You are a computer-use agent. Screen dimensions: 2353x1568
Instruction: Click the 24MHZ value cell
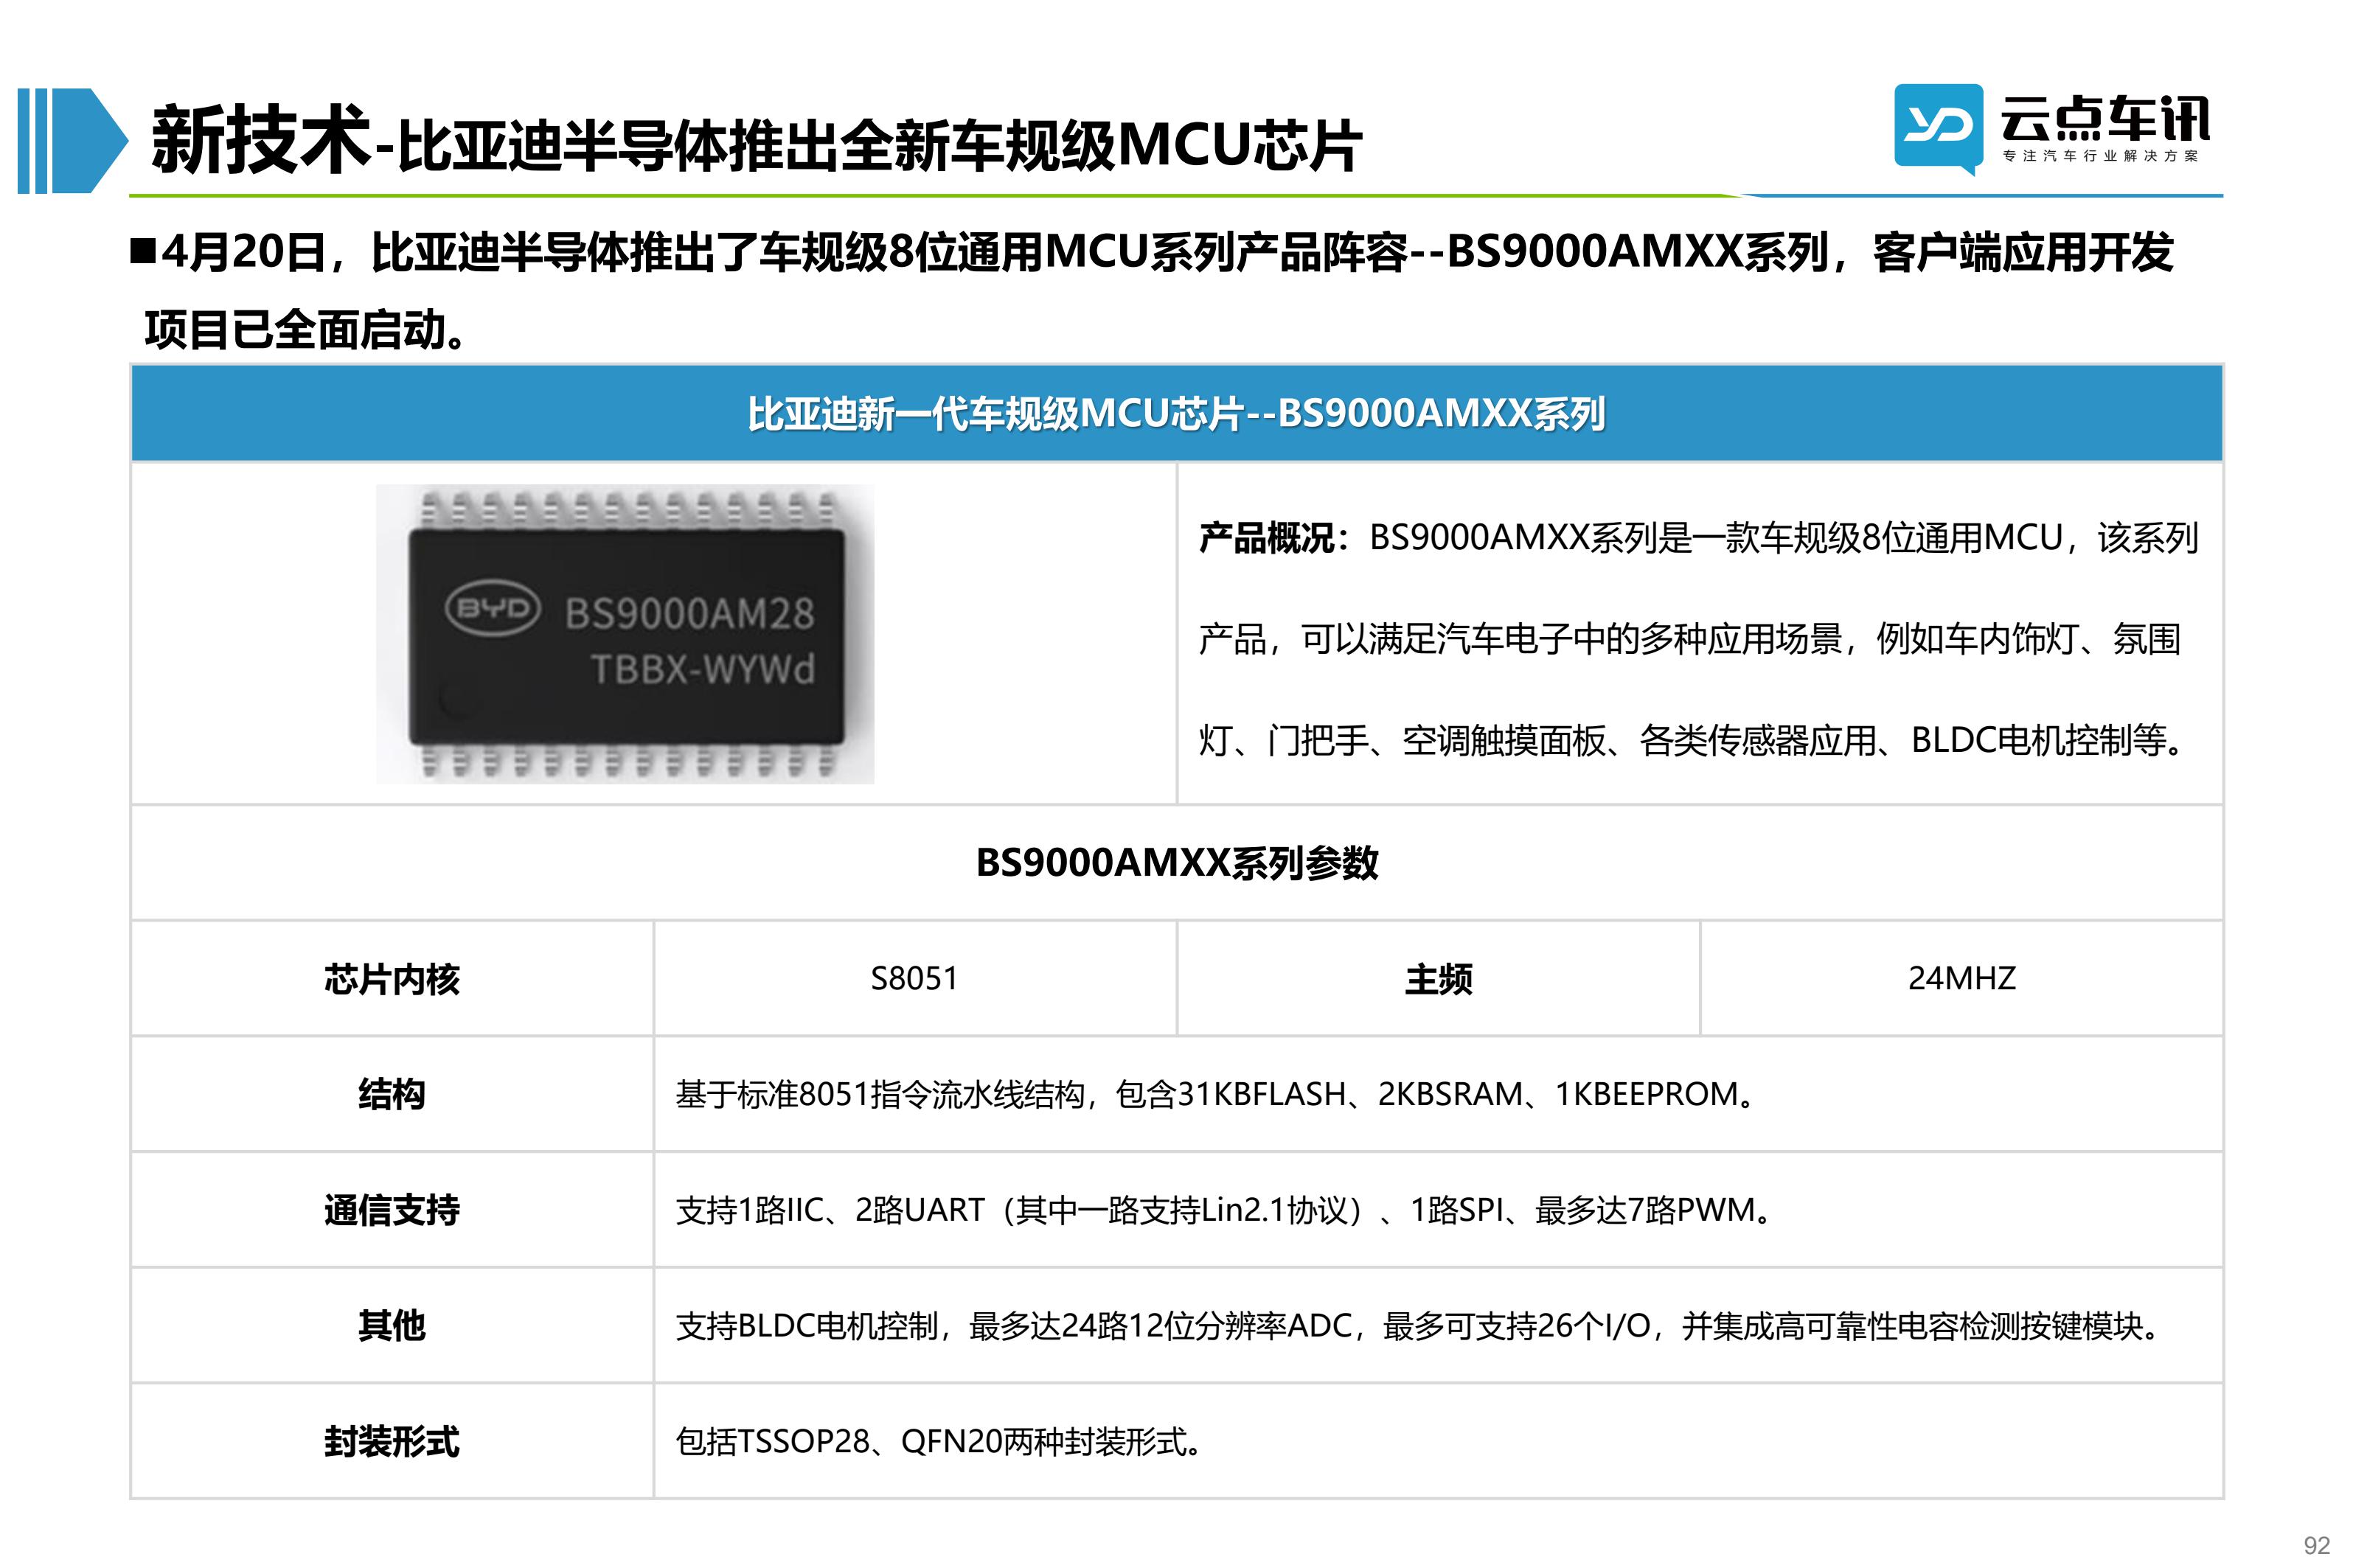pyautogui.click(x=1961, y=979)
